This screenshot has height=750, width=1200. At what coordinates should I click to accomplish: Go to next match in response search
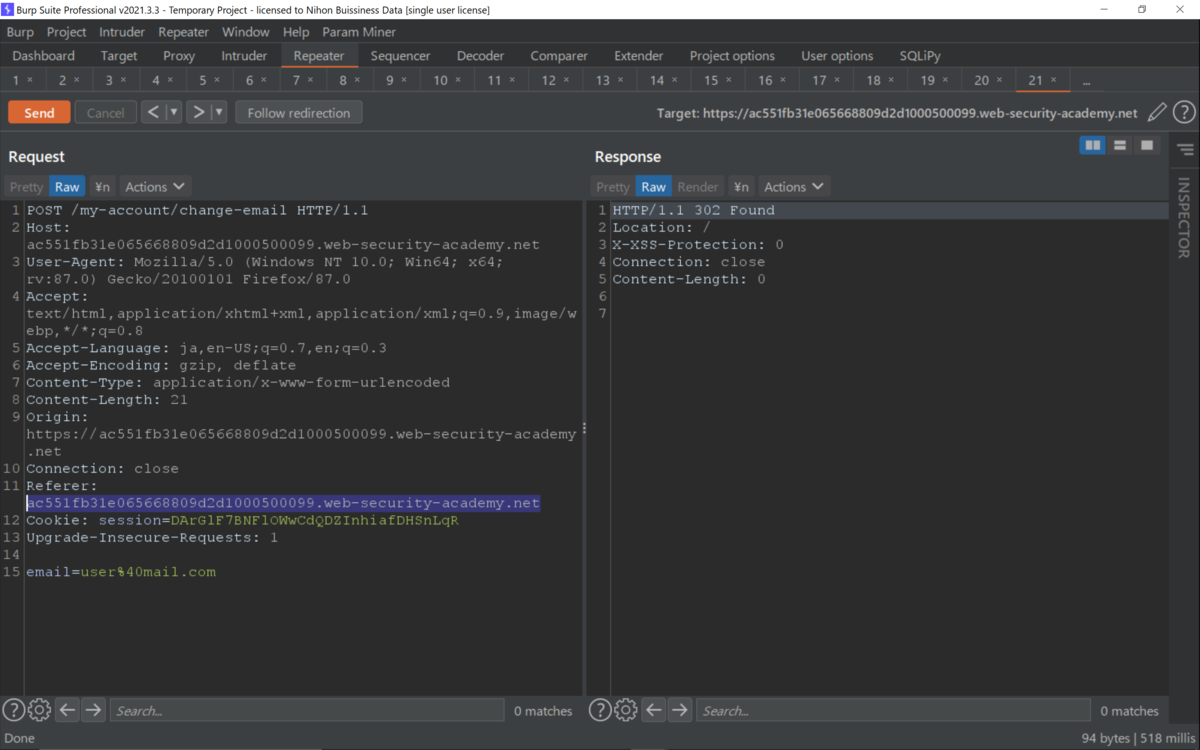click(x=680, y=710)
